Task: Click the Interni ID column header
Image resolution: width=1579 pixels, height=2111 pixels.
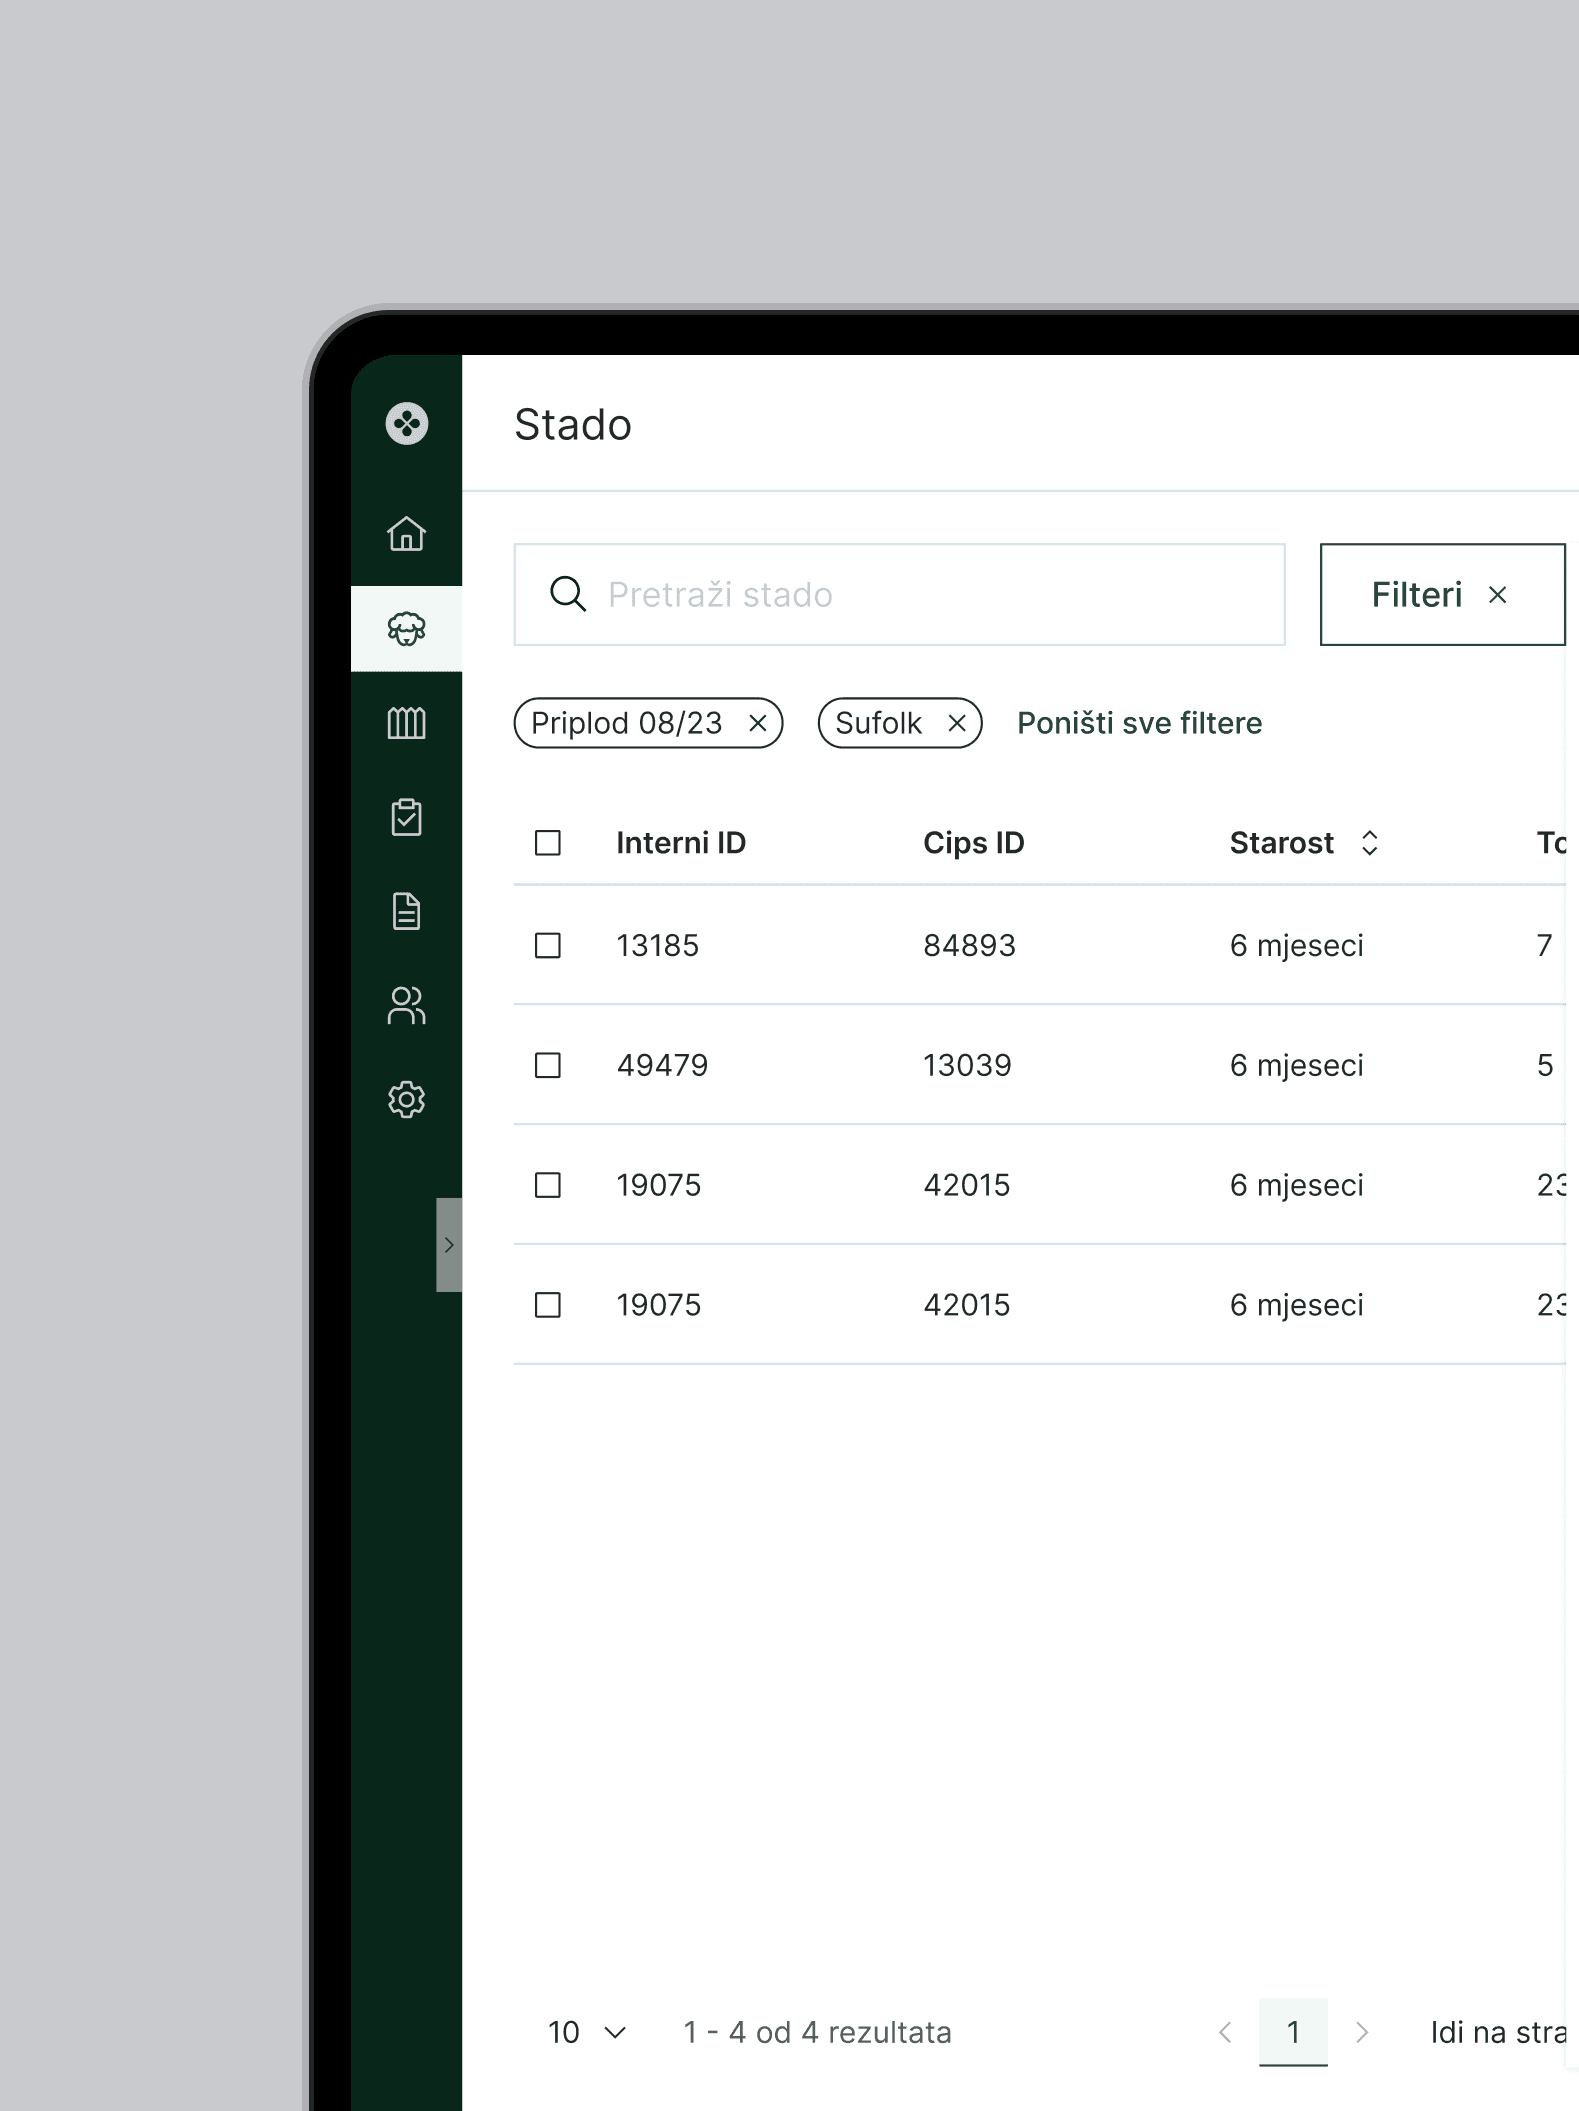Action: [x=681, y=843]
